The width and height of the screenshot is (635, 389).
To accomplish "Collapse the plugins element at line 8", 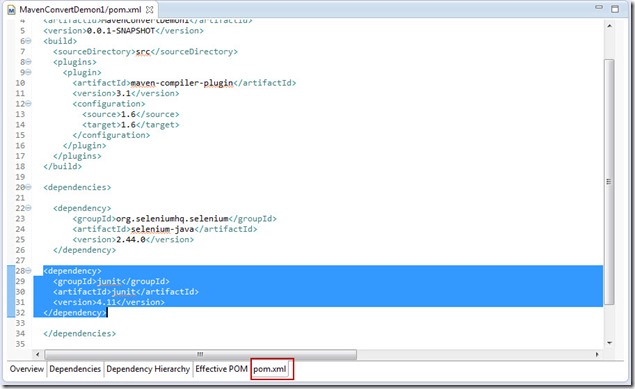I will pyautogui.click(x=28, y=62).
